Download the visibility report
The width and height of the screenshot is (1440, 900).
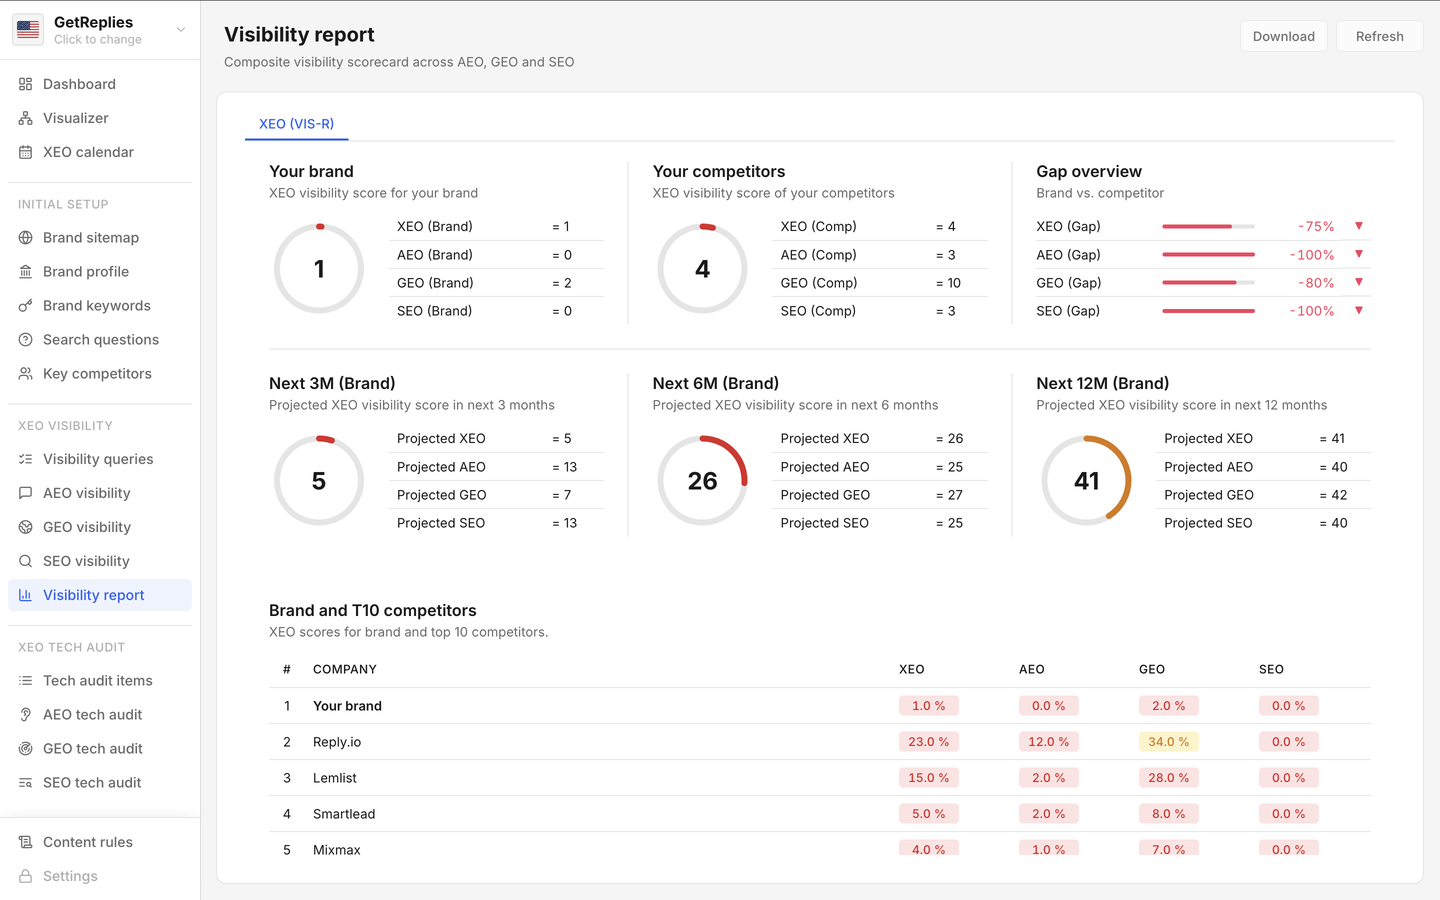[x=1284, y=36]
